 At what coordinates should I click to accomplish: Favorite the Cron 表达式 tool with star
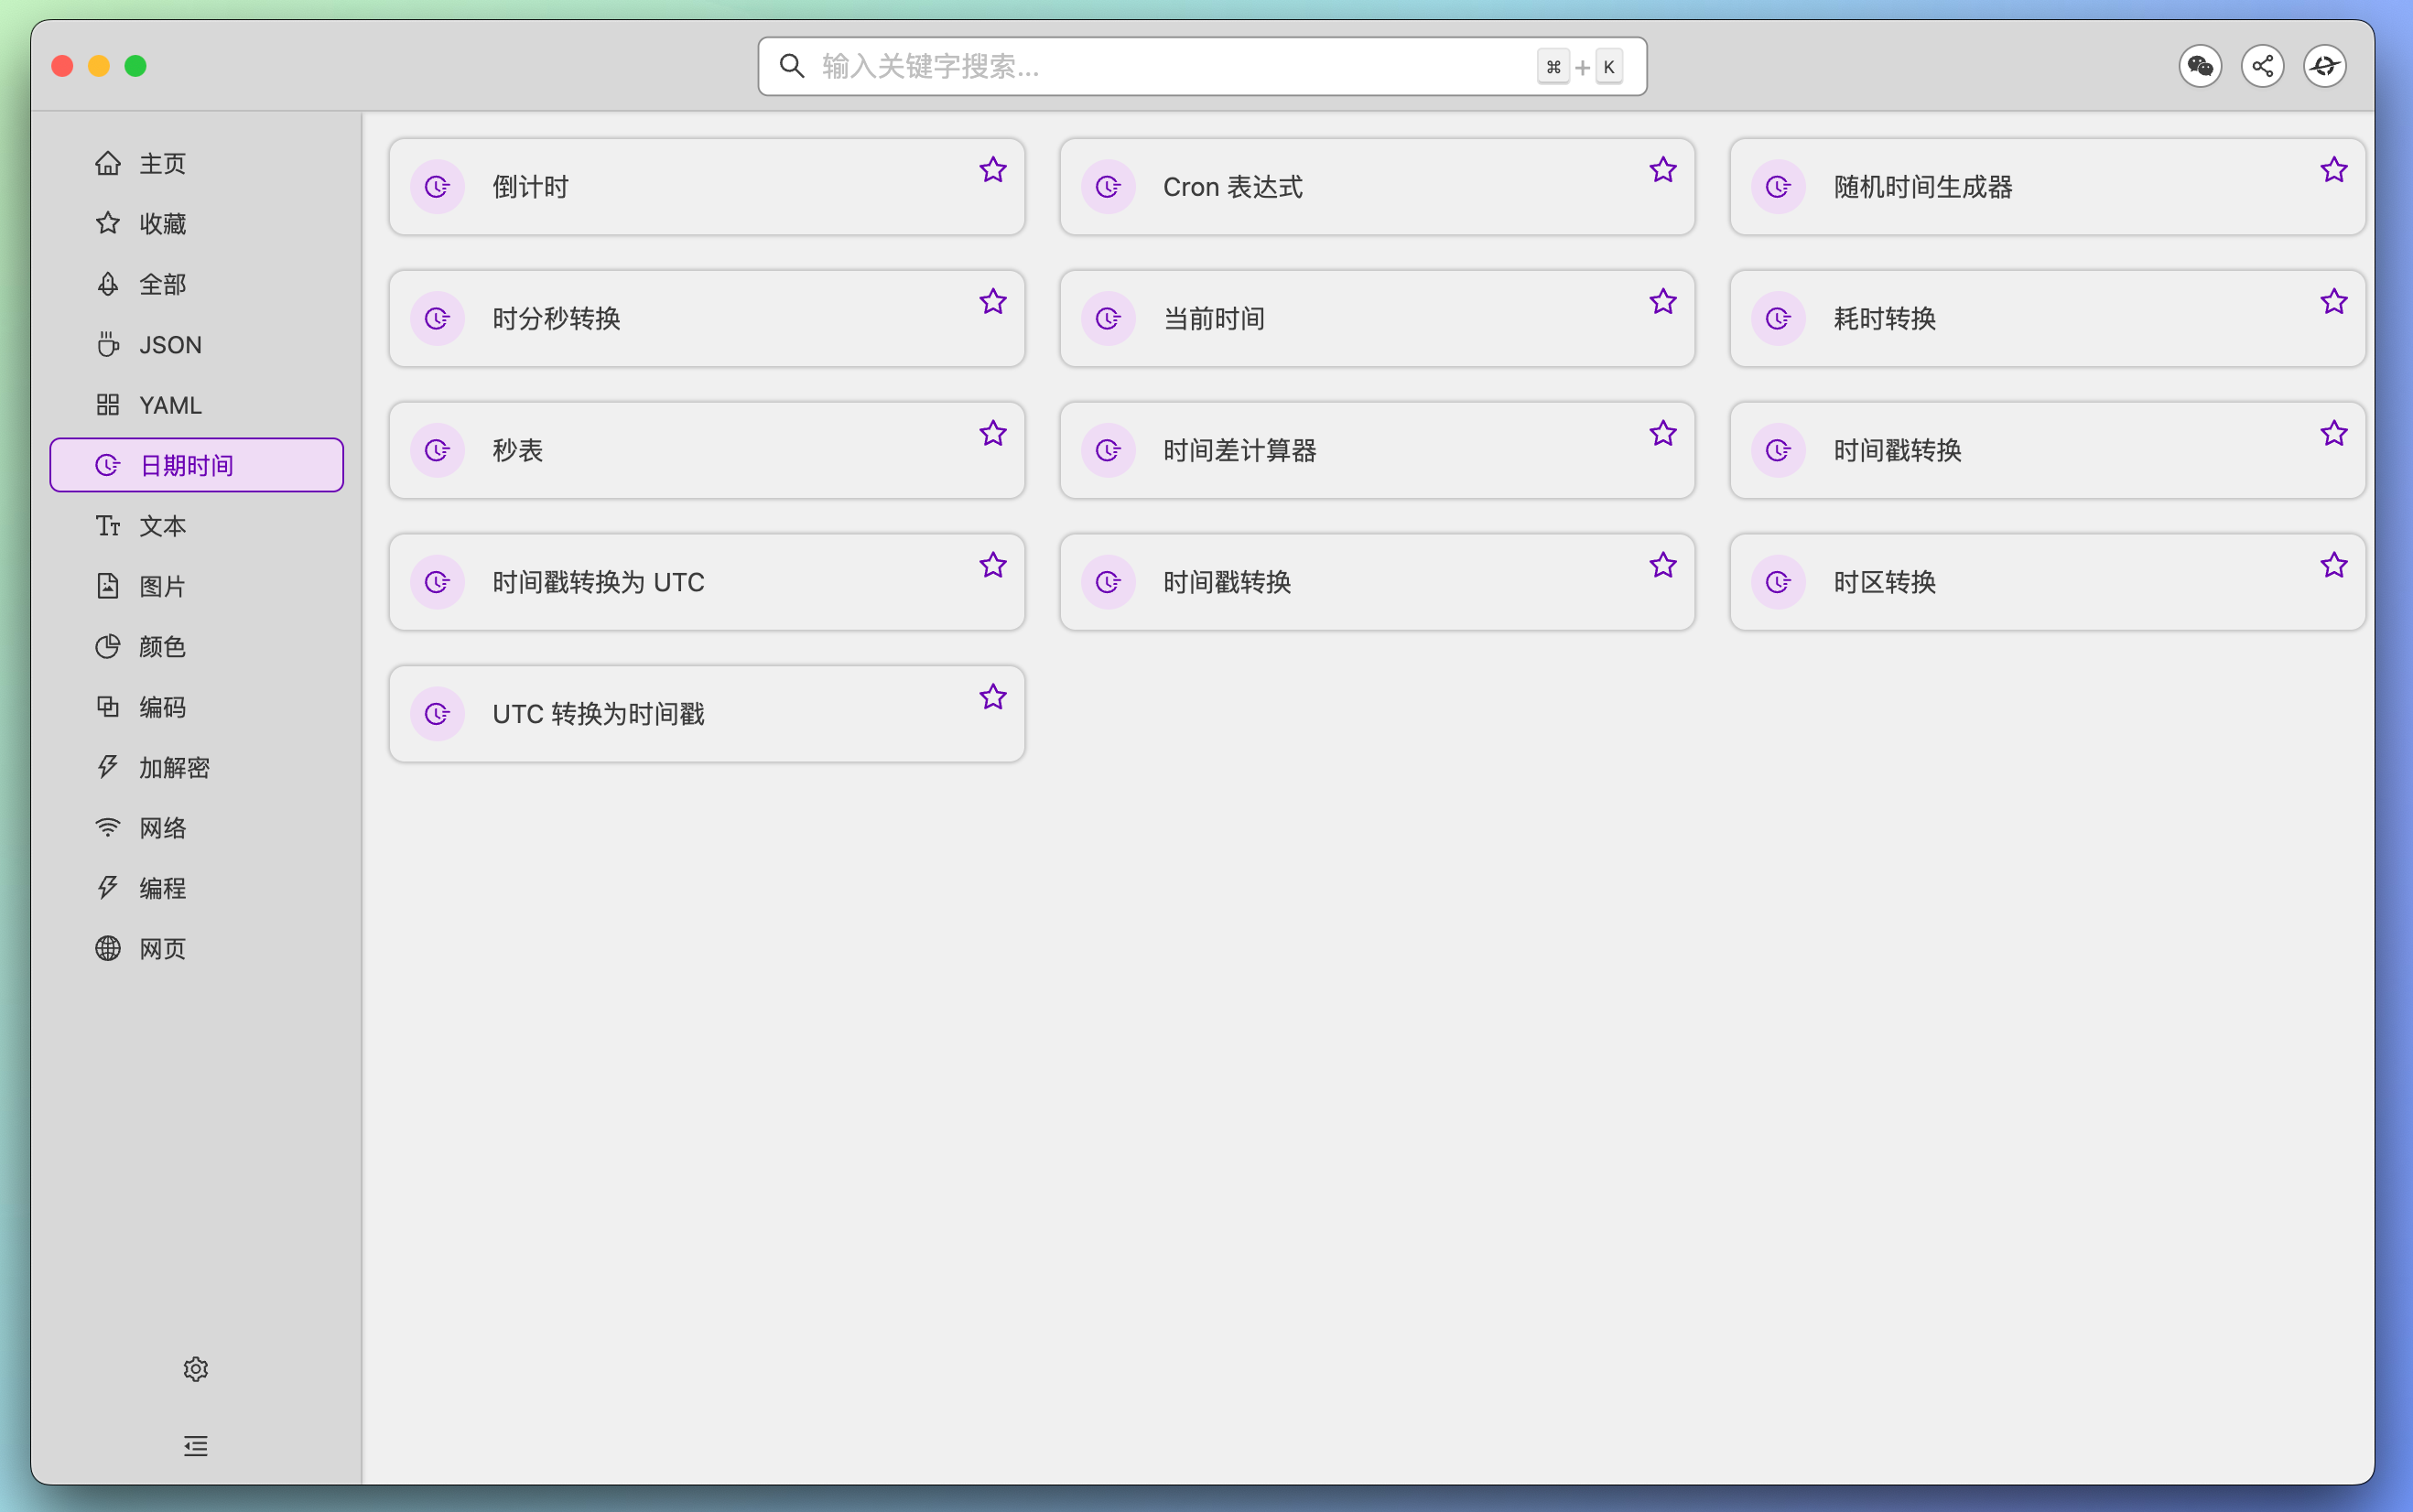pos(1662,170)
